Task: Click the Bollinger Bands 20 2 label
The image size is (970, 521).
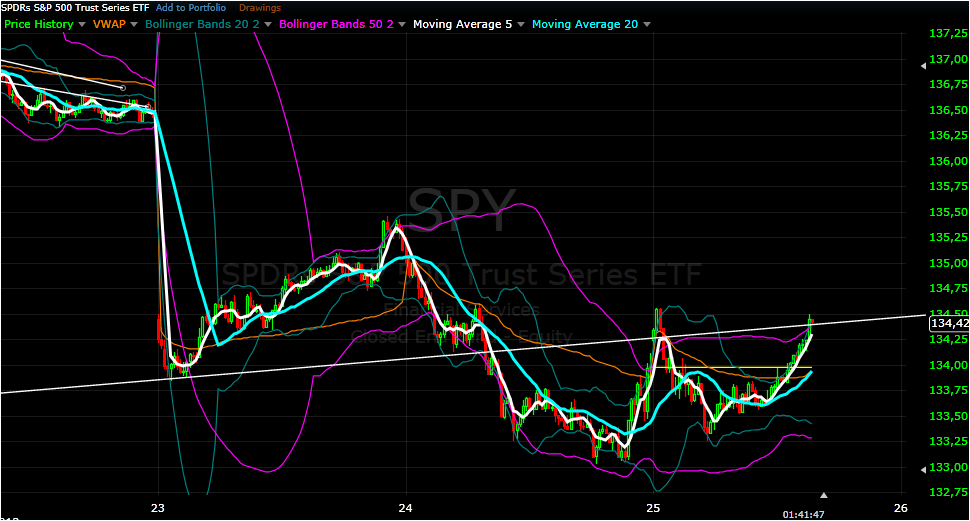Action: [202, 24]
